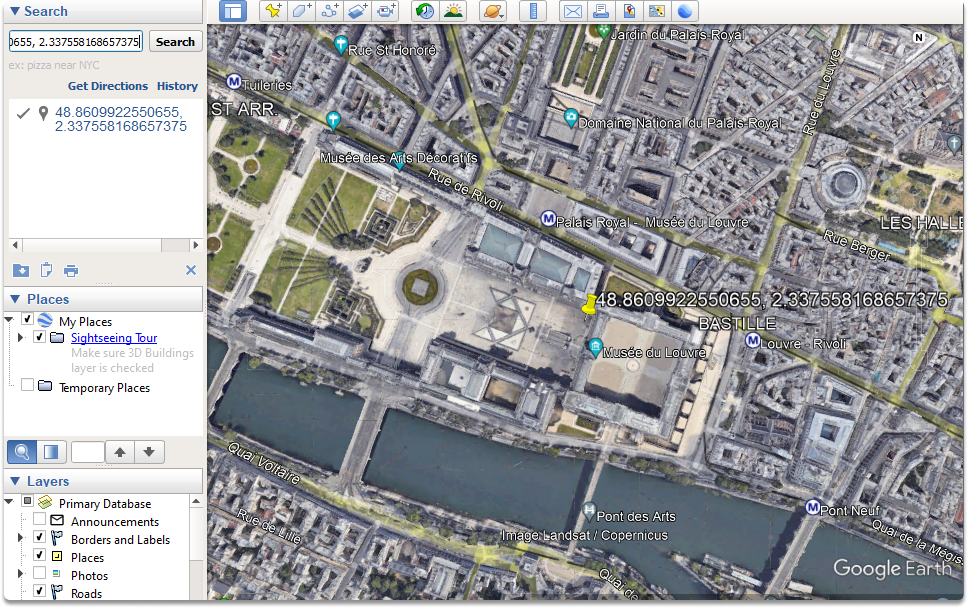Image resolution: width=968 pixels, height=608 pixels.
Task: Show historical imagery clock icon
Action: [425, 11]
